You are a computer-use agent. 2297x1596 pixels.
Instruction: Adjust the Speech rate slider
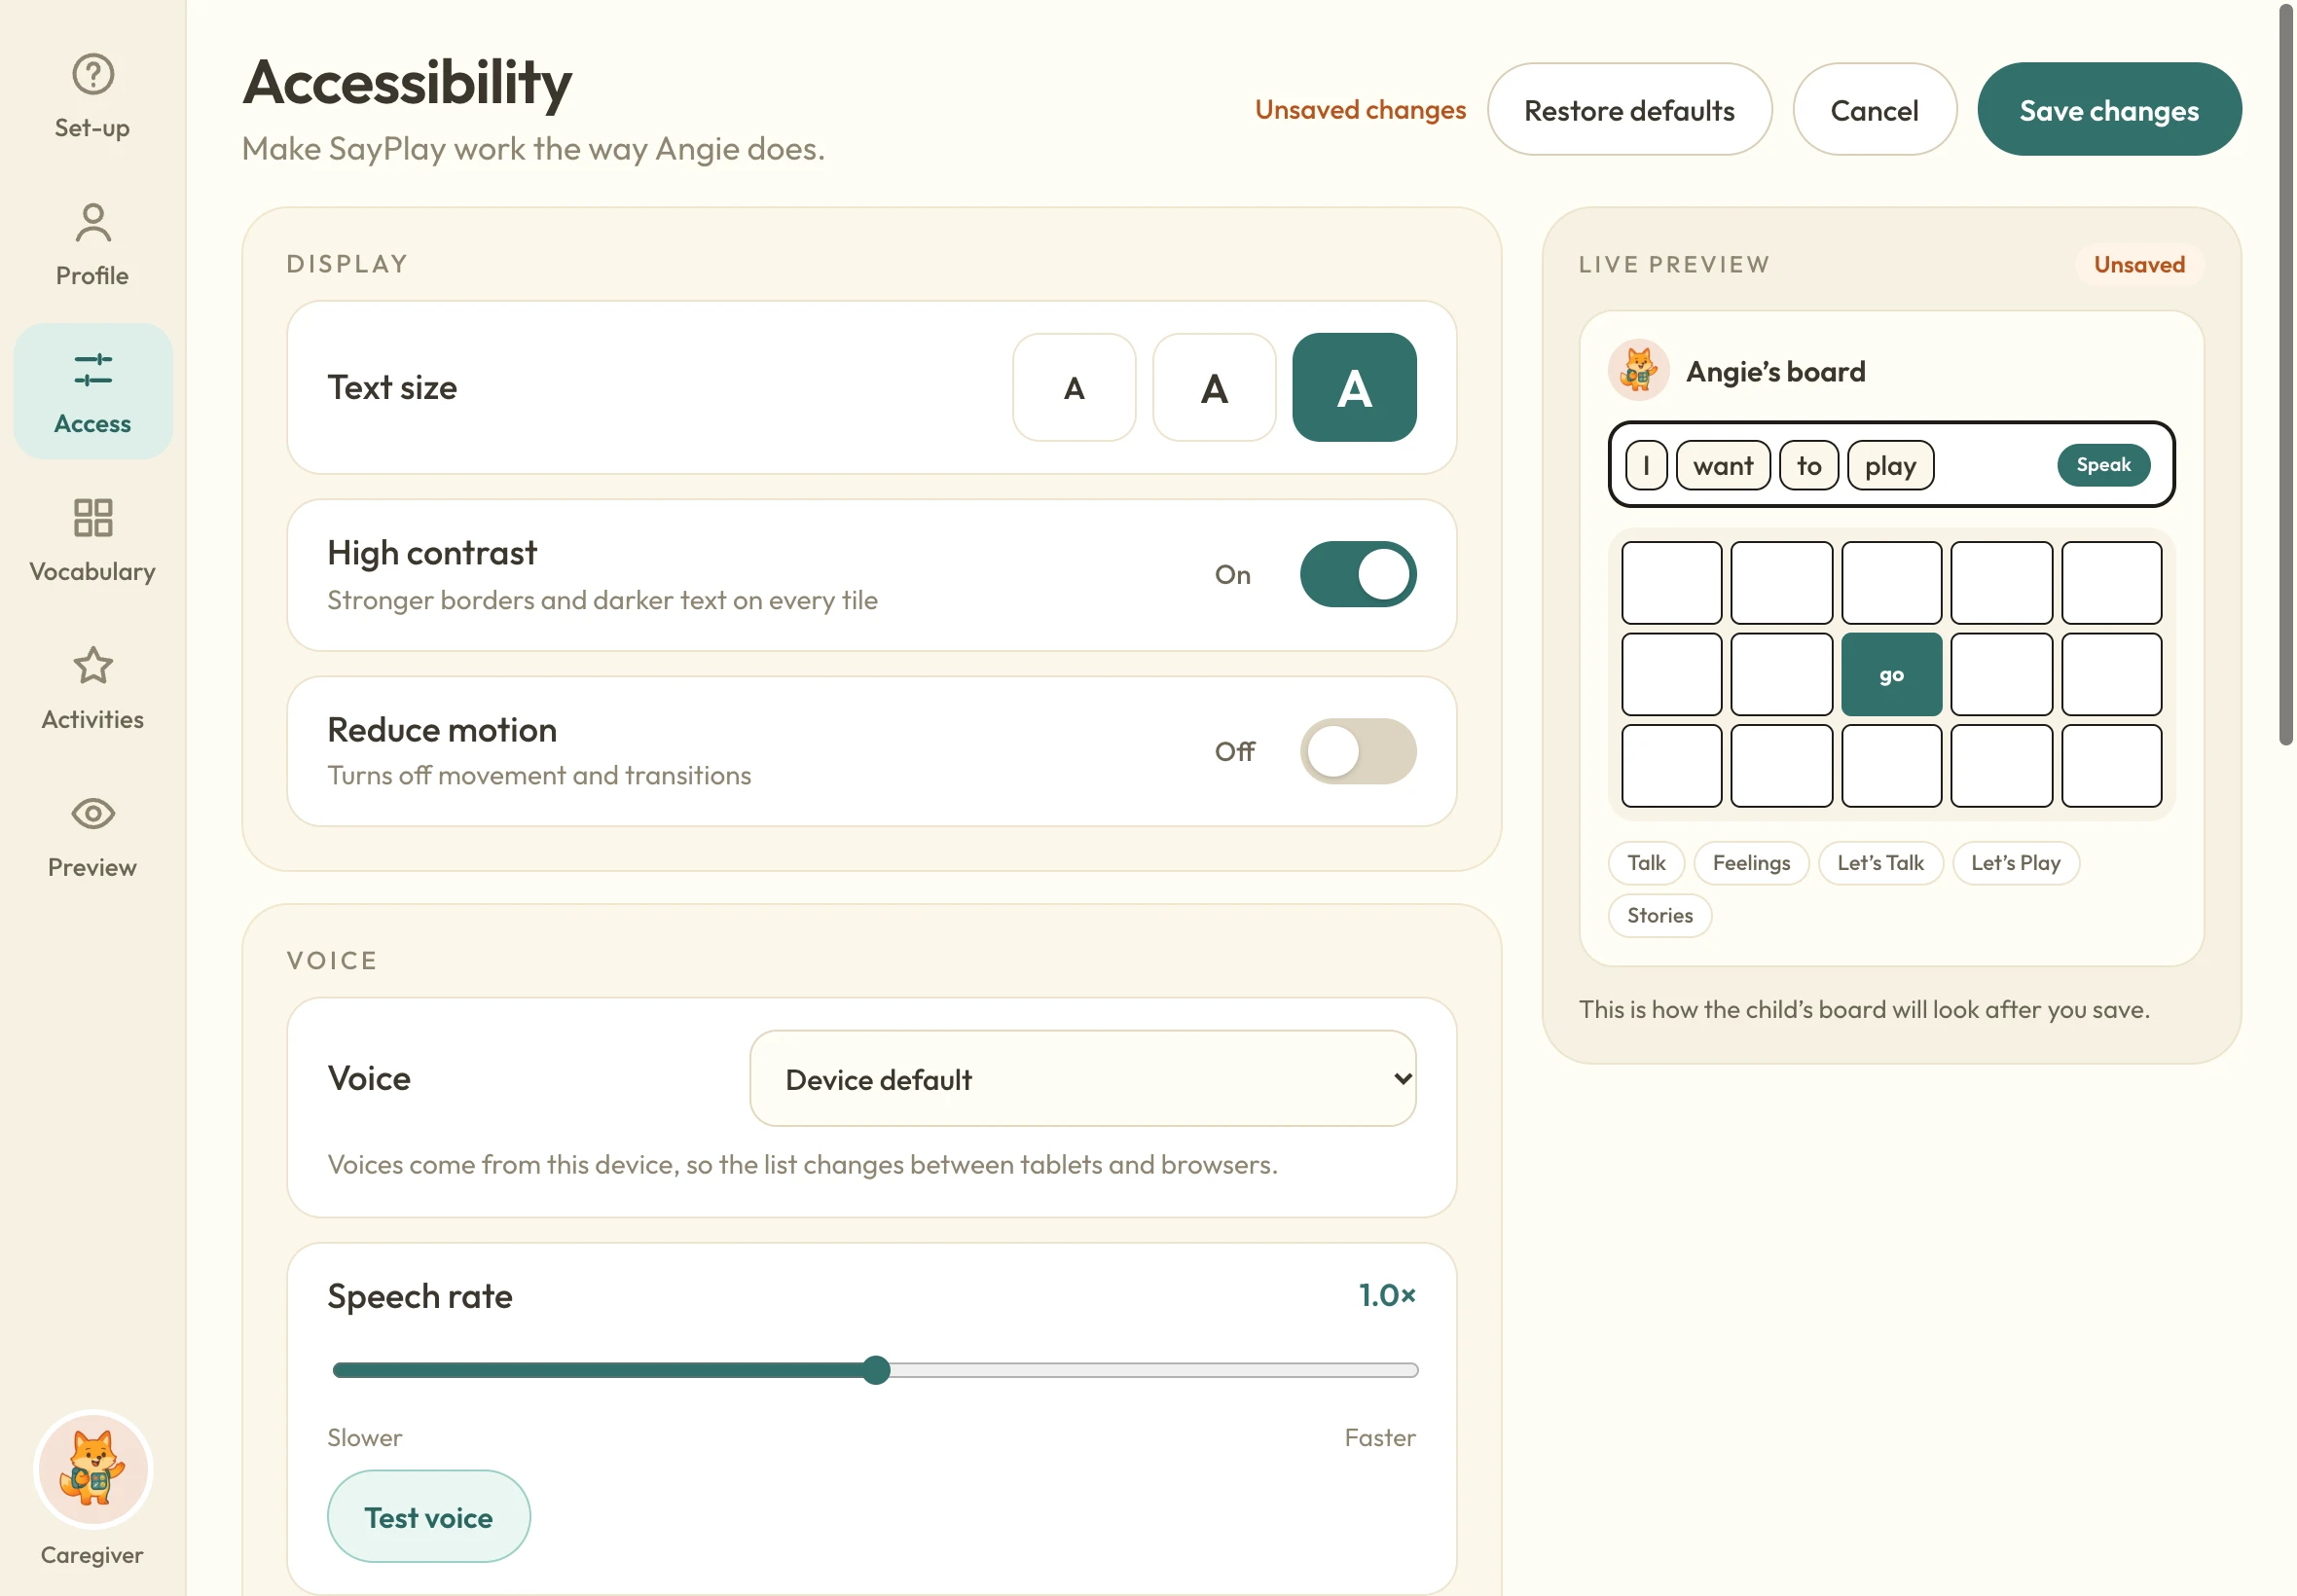click(875, 1370)
